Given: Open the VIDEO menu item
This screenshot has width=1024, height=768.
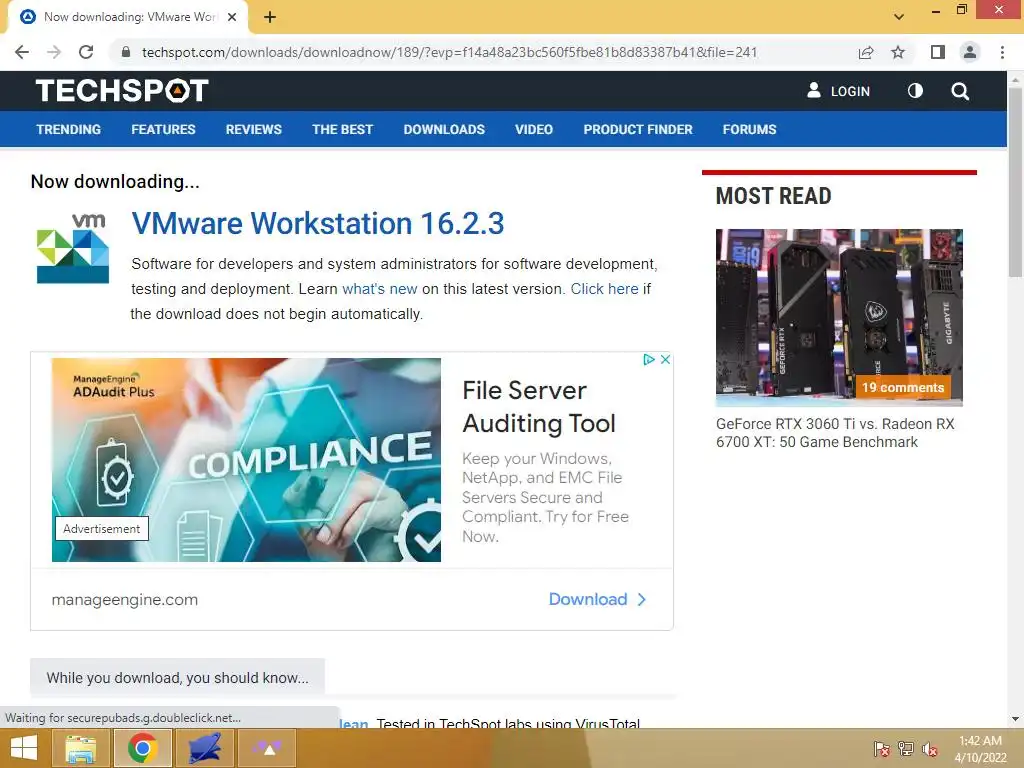Looking at the screenshot, I should 534,129.
